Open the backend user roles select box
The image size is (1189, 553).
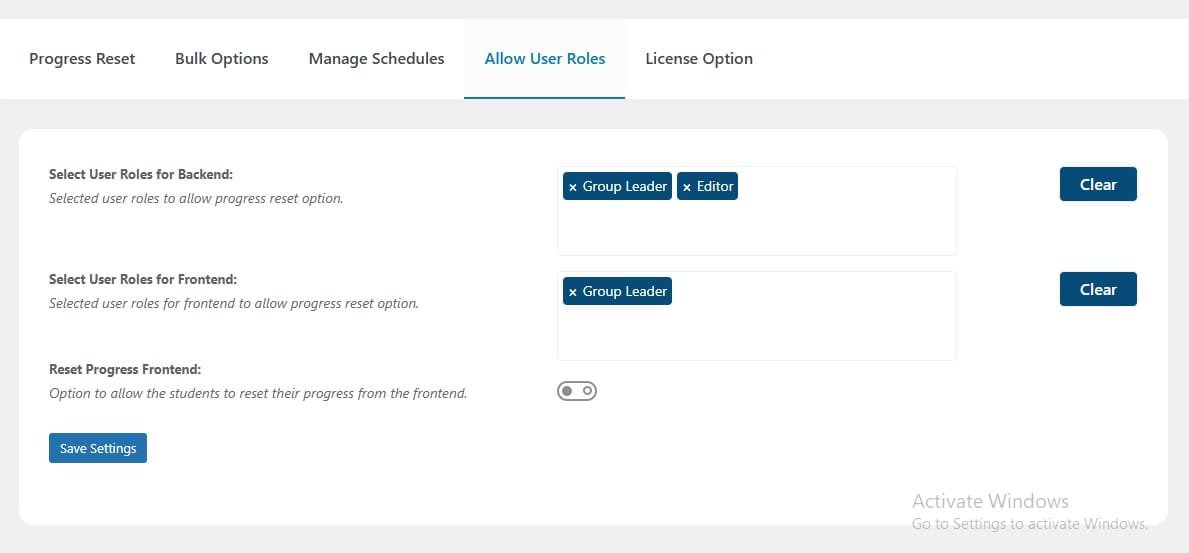(757, 211)
